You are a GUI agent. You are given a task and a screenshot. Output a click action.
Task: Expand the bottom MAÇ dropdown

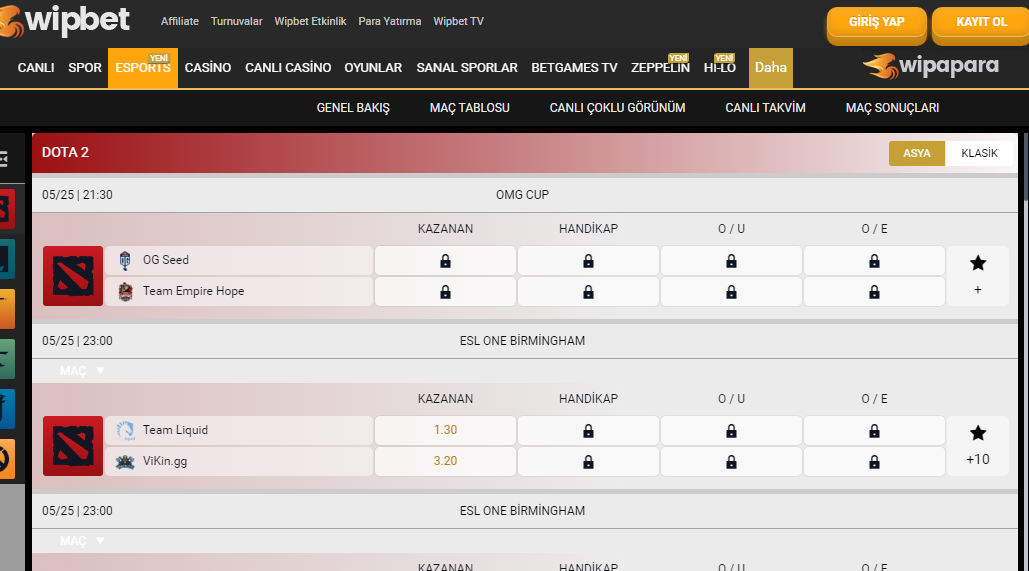click(x=81, y=541)
